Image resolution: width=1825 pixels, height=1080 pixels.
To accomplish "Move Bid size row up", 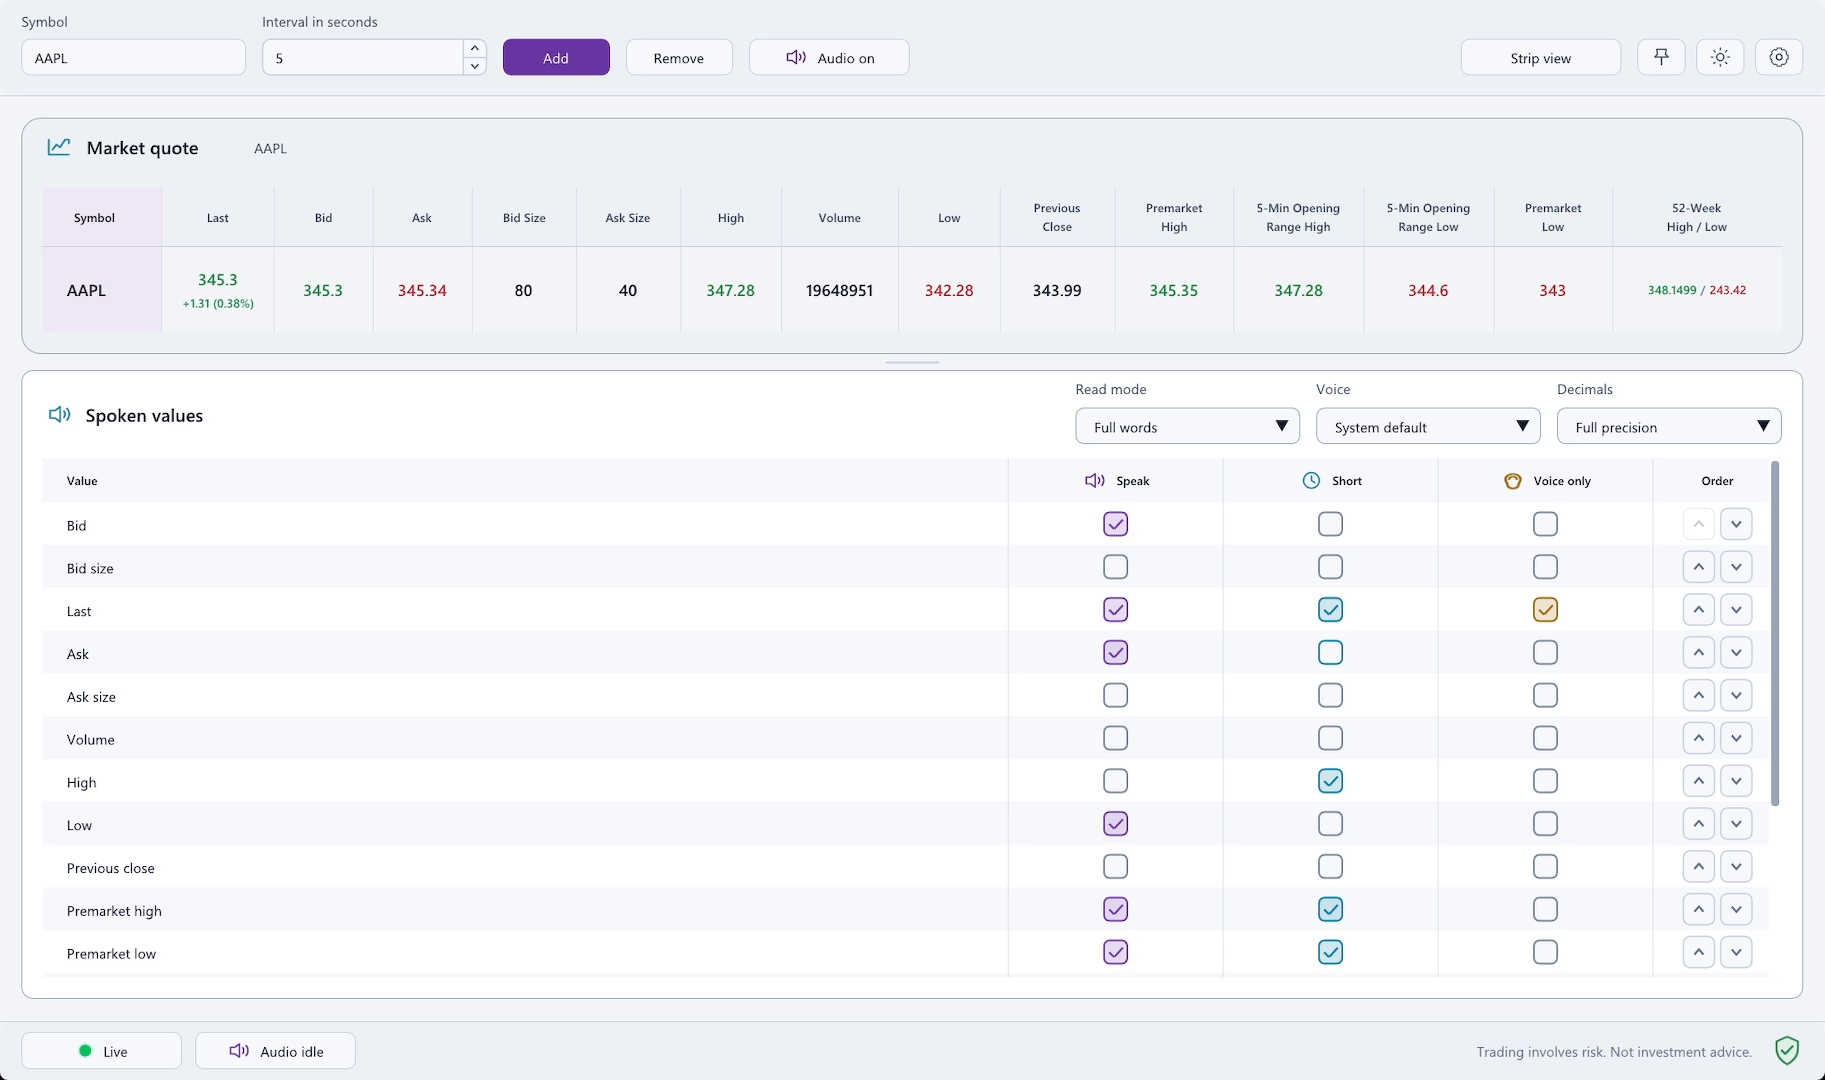I will 1699,567.
